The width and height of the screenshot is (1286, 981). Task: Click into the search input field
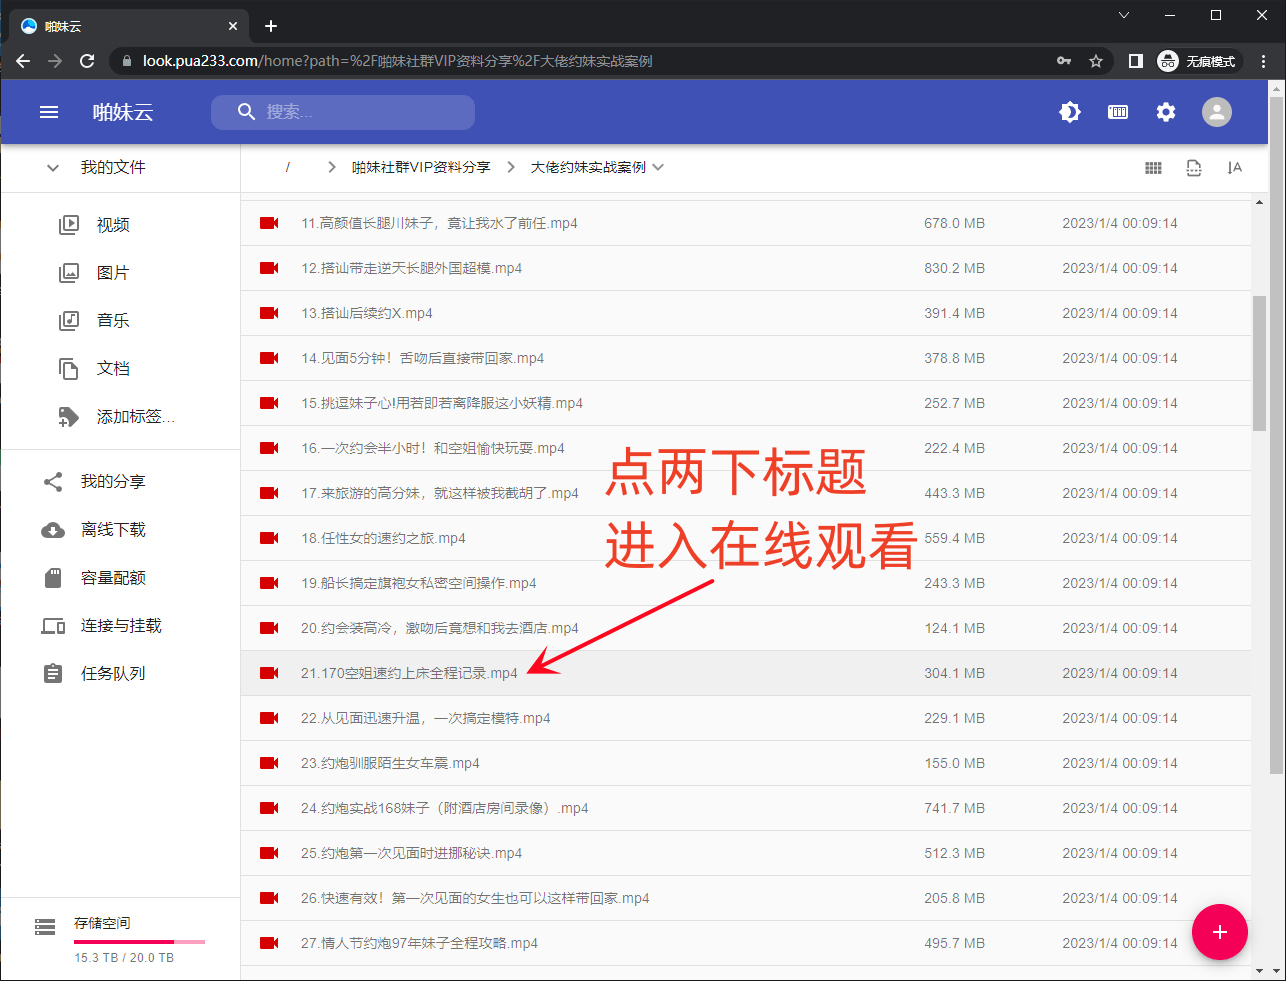(x=360, y=112)
